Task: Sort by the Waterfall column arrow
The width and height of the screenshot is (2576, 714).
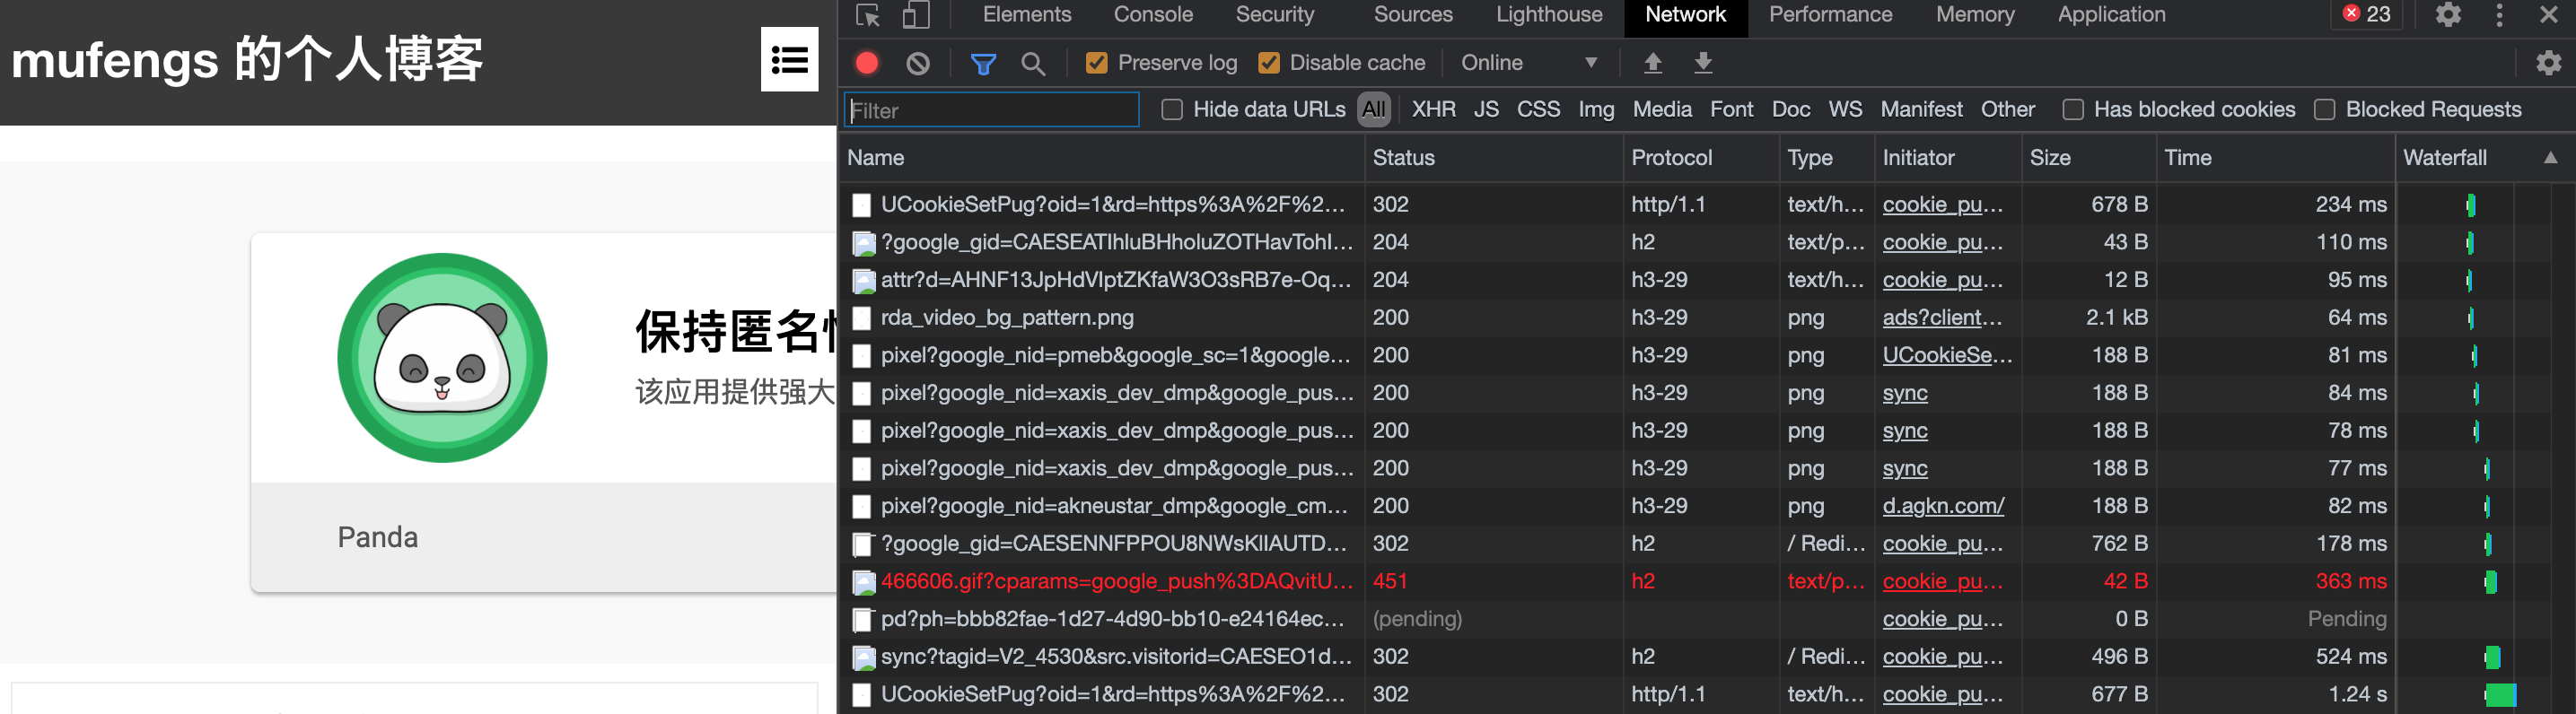Action: (2550, 158)
